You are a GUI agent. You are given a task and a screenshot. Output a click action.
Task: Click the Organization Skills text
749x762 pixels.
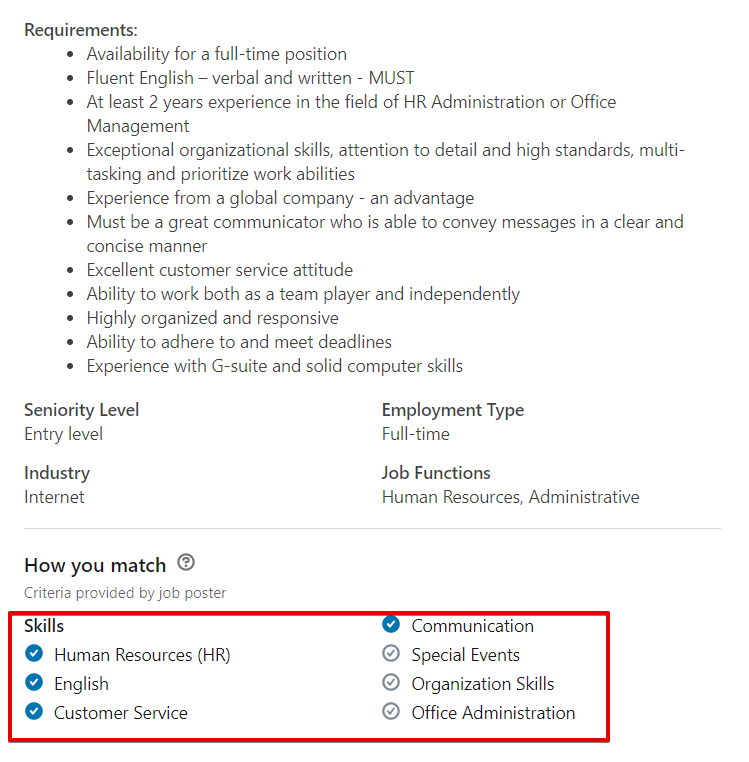point(483,684)
